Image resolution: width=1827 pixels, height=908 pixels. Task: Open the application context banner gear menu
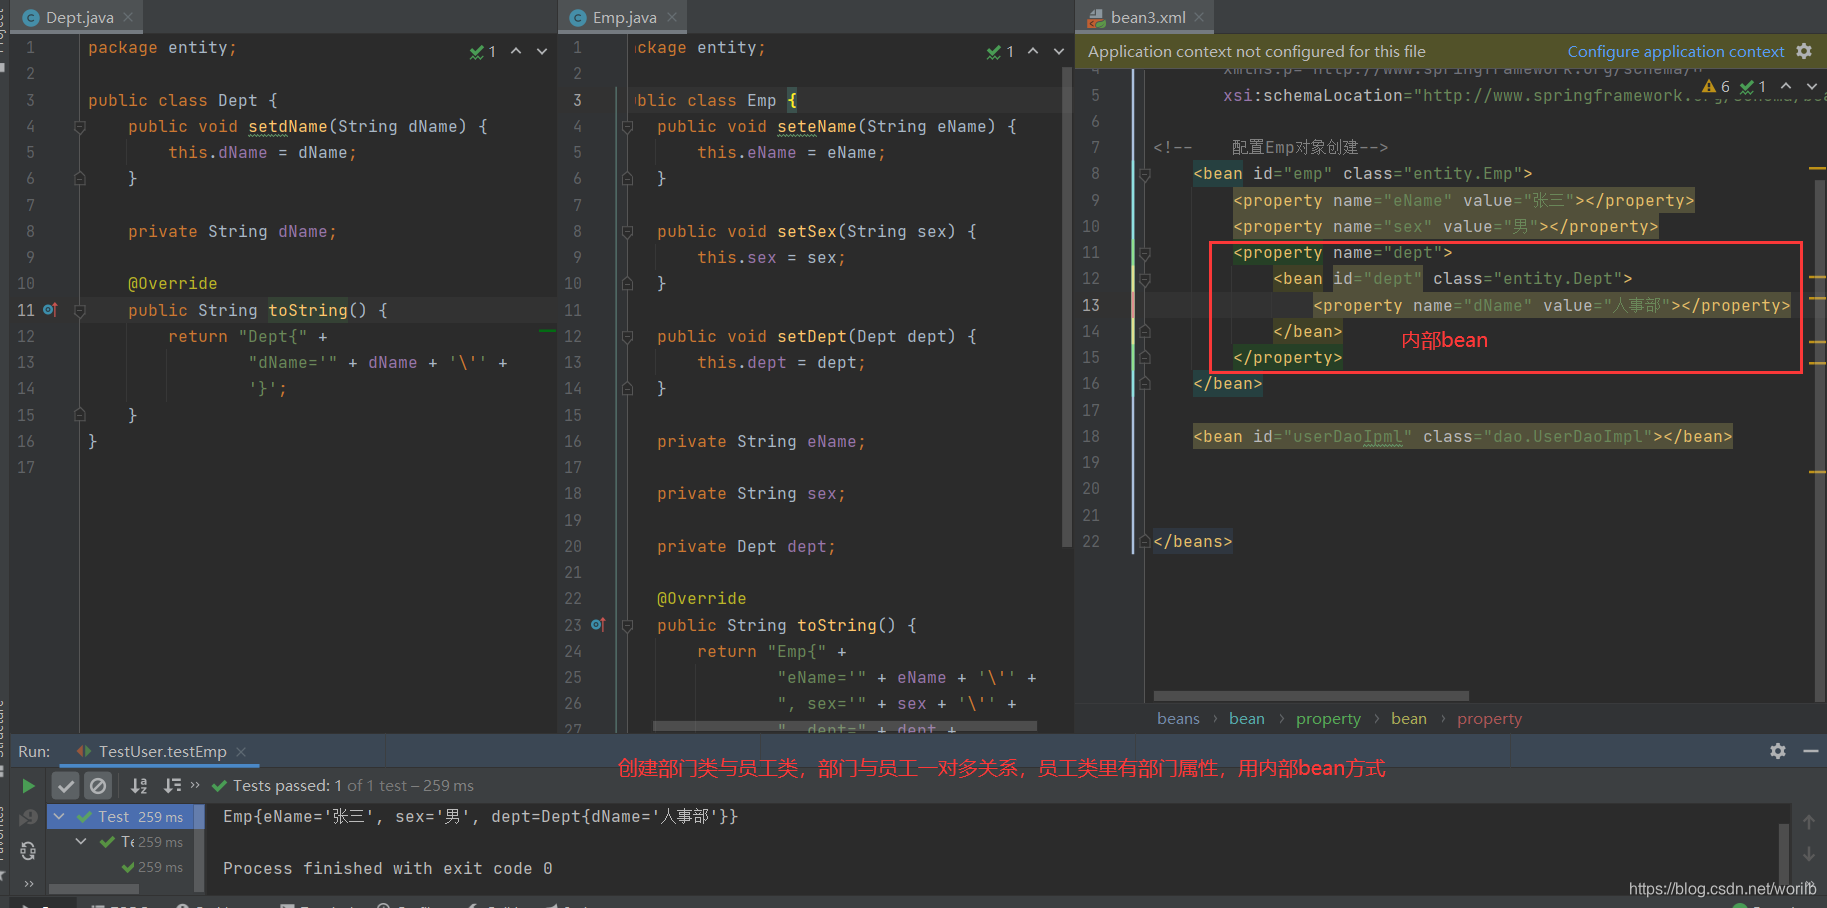point(1804,51)
